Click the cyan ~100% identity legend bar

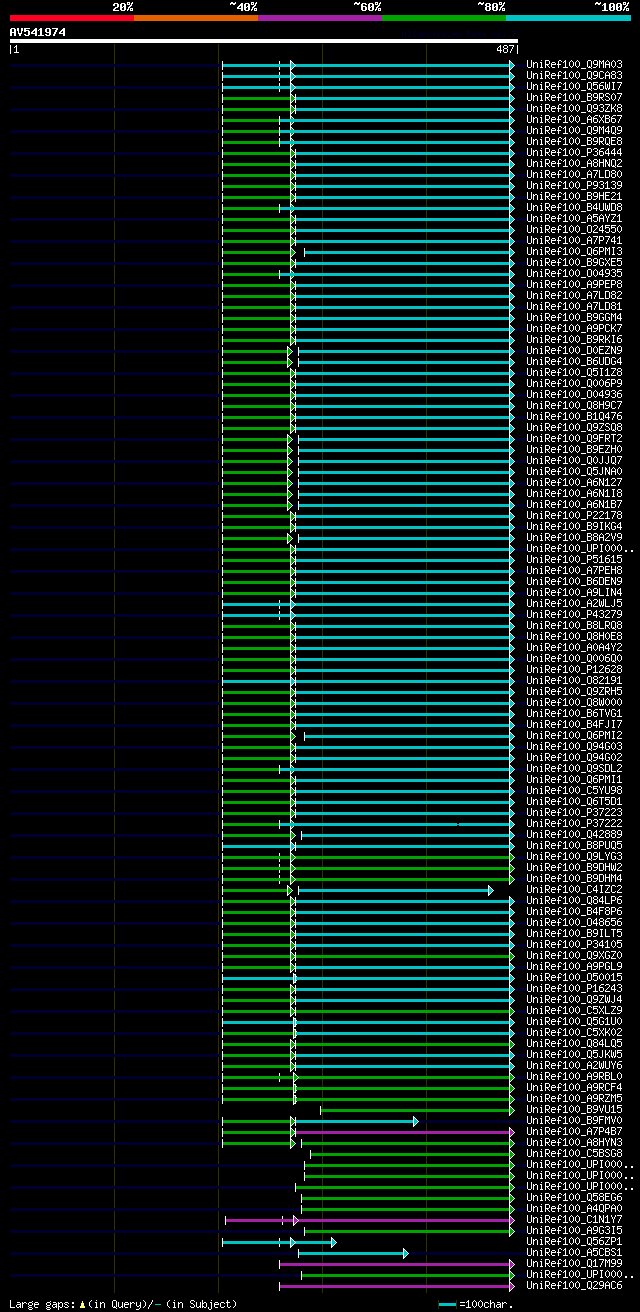(x=568, y=18)
